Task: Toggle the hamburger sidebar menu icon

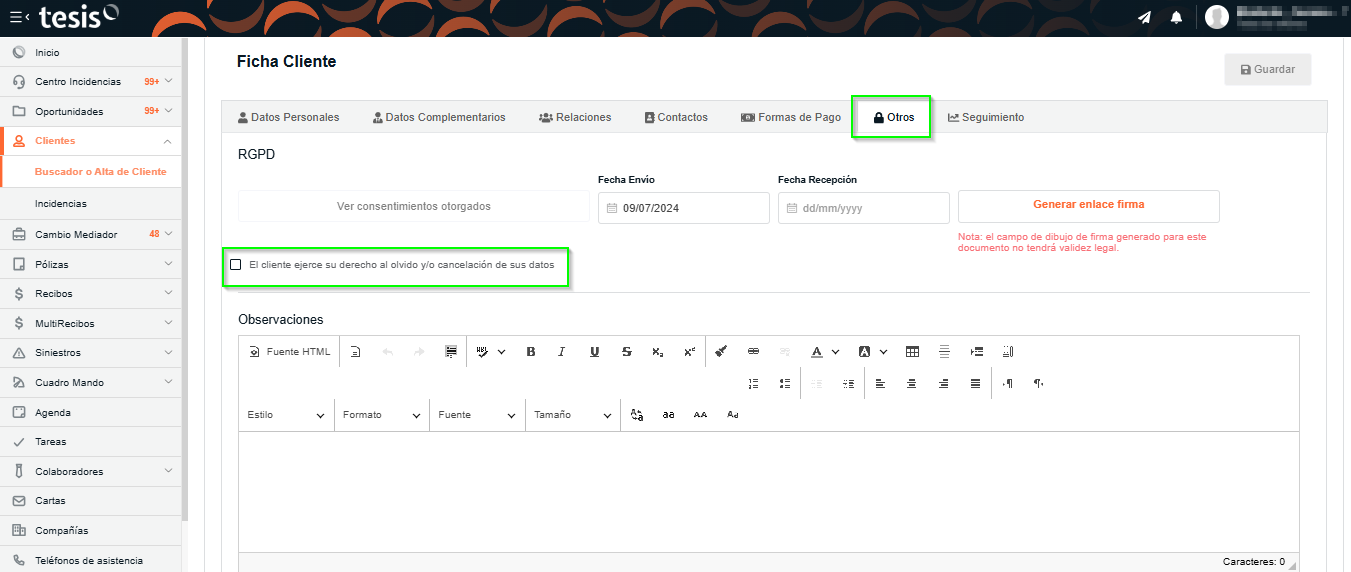Action: point(19,17)
